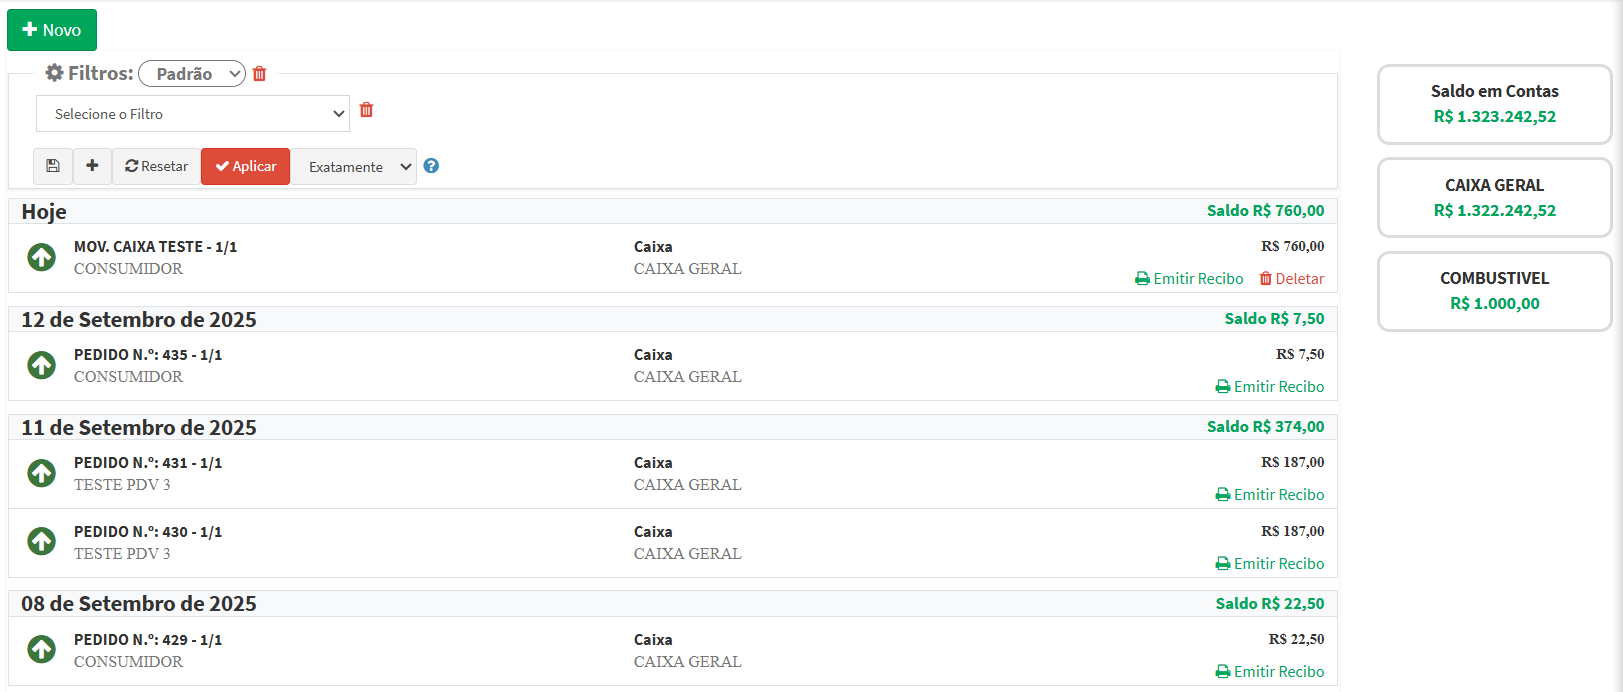Open the Saldo em Contas summary card

[1494, 104]
